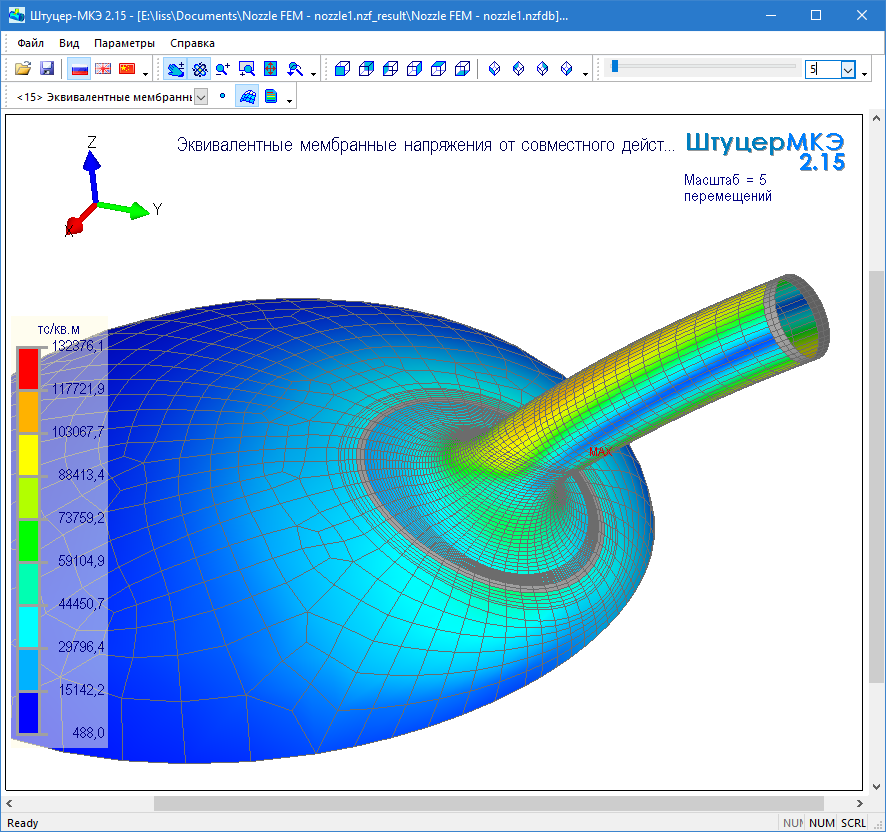
Task: Expand overflow arrow after the legend button
Action: 289,101
